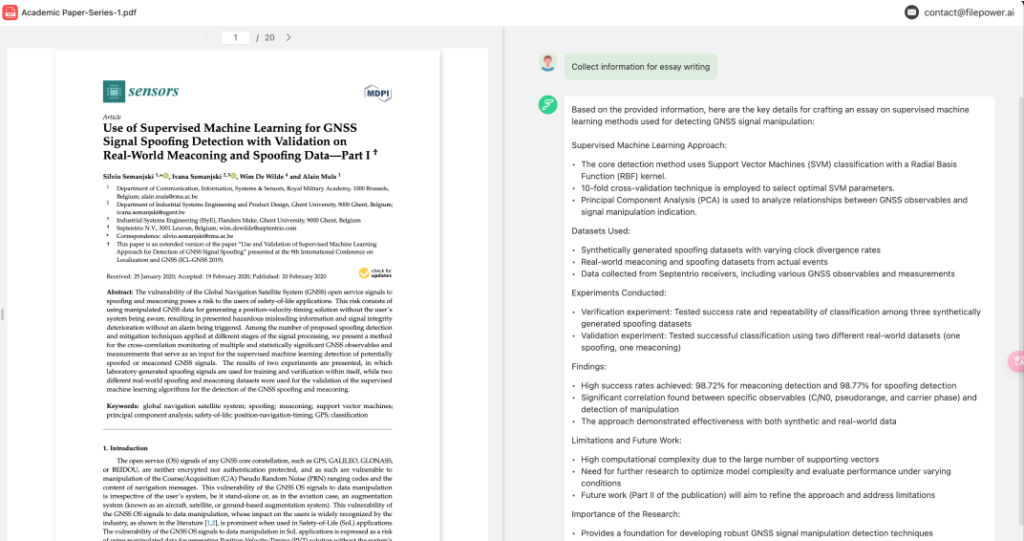Click the green AI assistant avatar
Viewport: 1024px width, 541px height.
[x=548, y=105]
